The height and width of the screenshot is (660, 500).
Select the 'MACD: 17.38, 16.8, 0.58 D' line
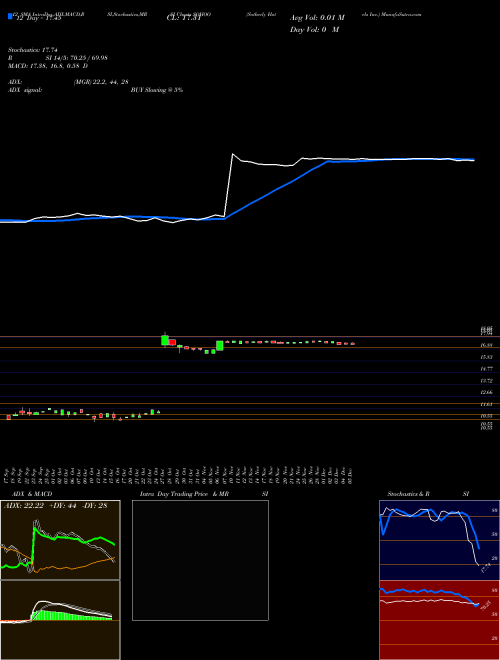pyautogui.click(x=48, y=66)
